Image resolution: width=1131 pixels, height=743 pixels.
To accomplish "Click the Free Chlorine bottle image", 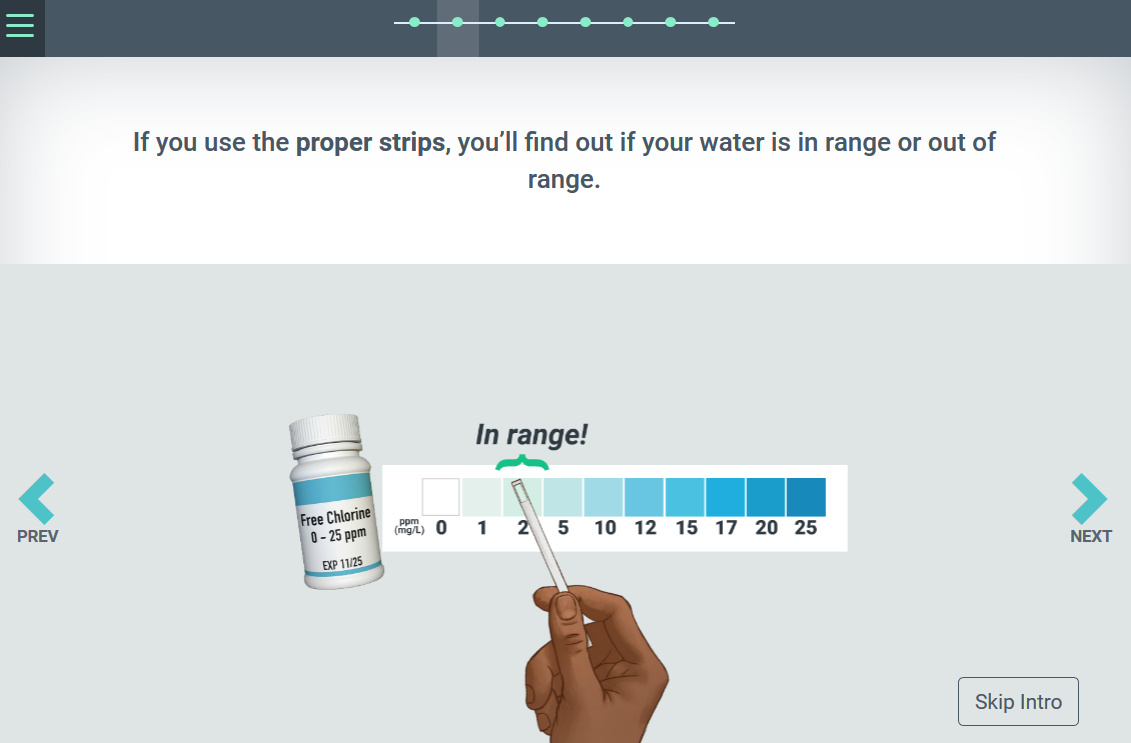I will (x=335, y=502).
